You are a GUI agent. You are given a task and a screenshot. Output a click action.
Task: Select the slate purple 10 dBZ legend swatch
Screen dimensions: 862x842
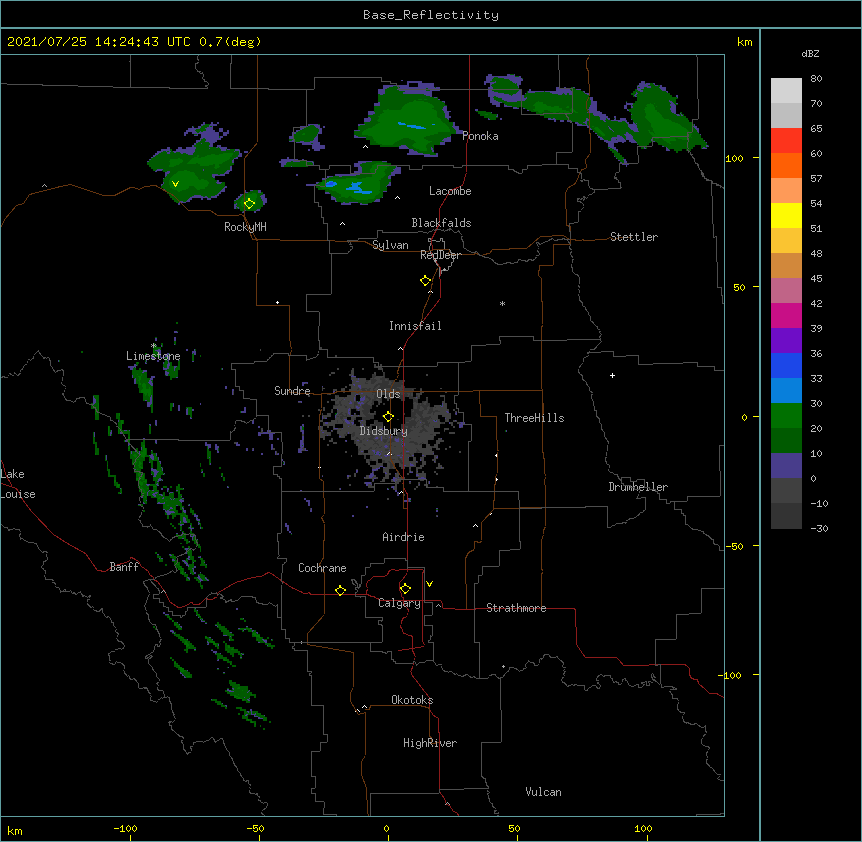[786, 466]
